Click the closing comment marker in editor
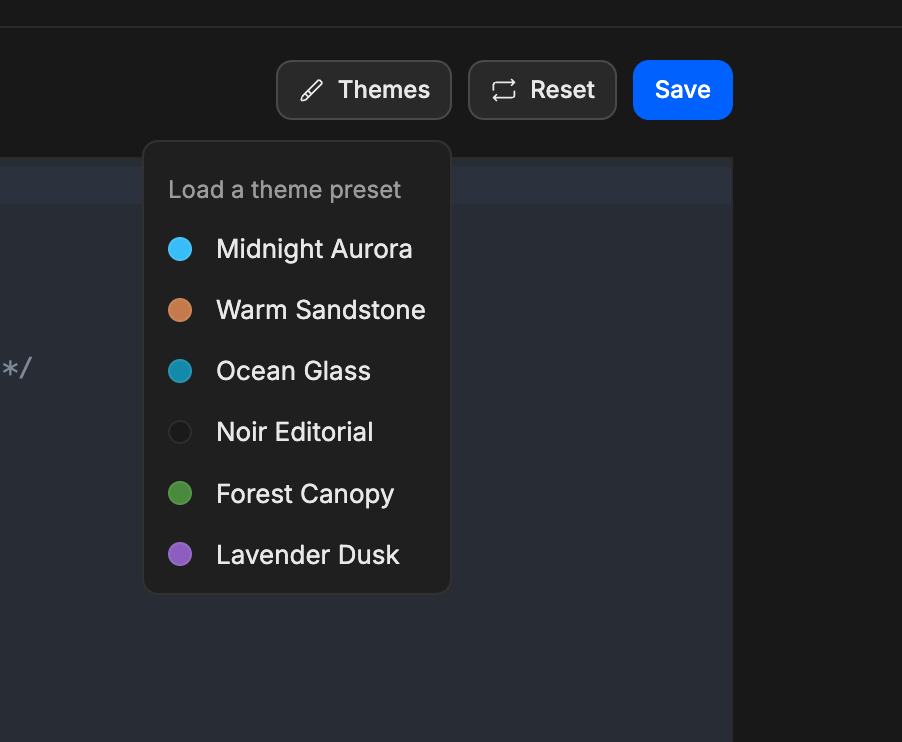The height and width of the screenshot is (742, 902). (17, 368)
